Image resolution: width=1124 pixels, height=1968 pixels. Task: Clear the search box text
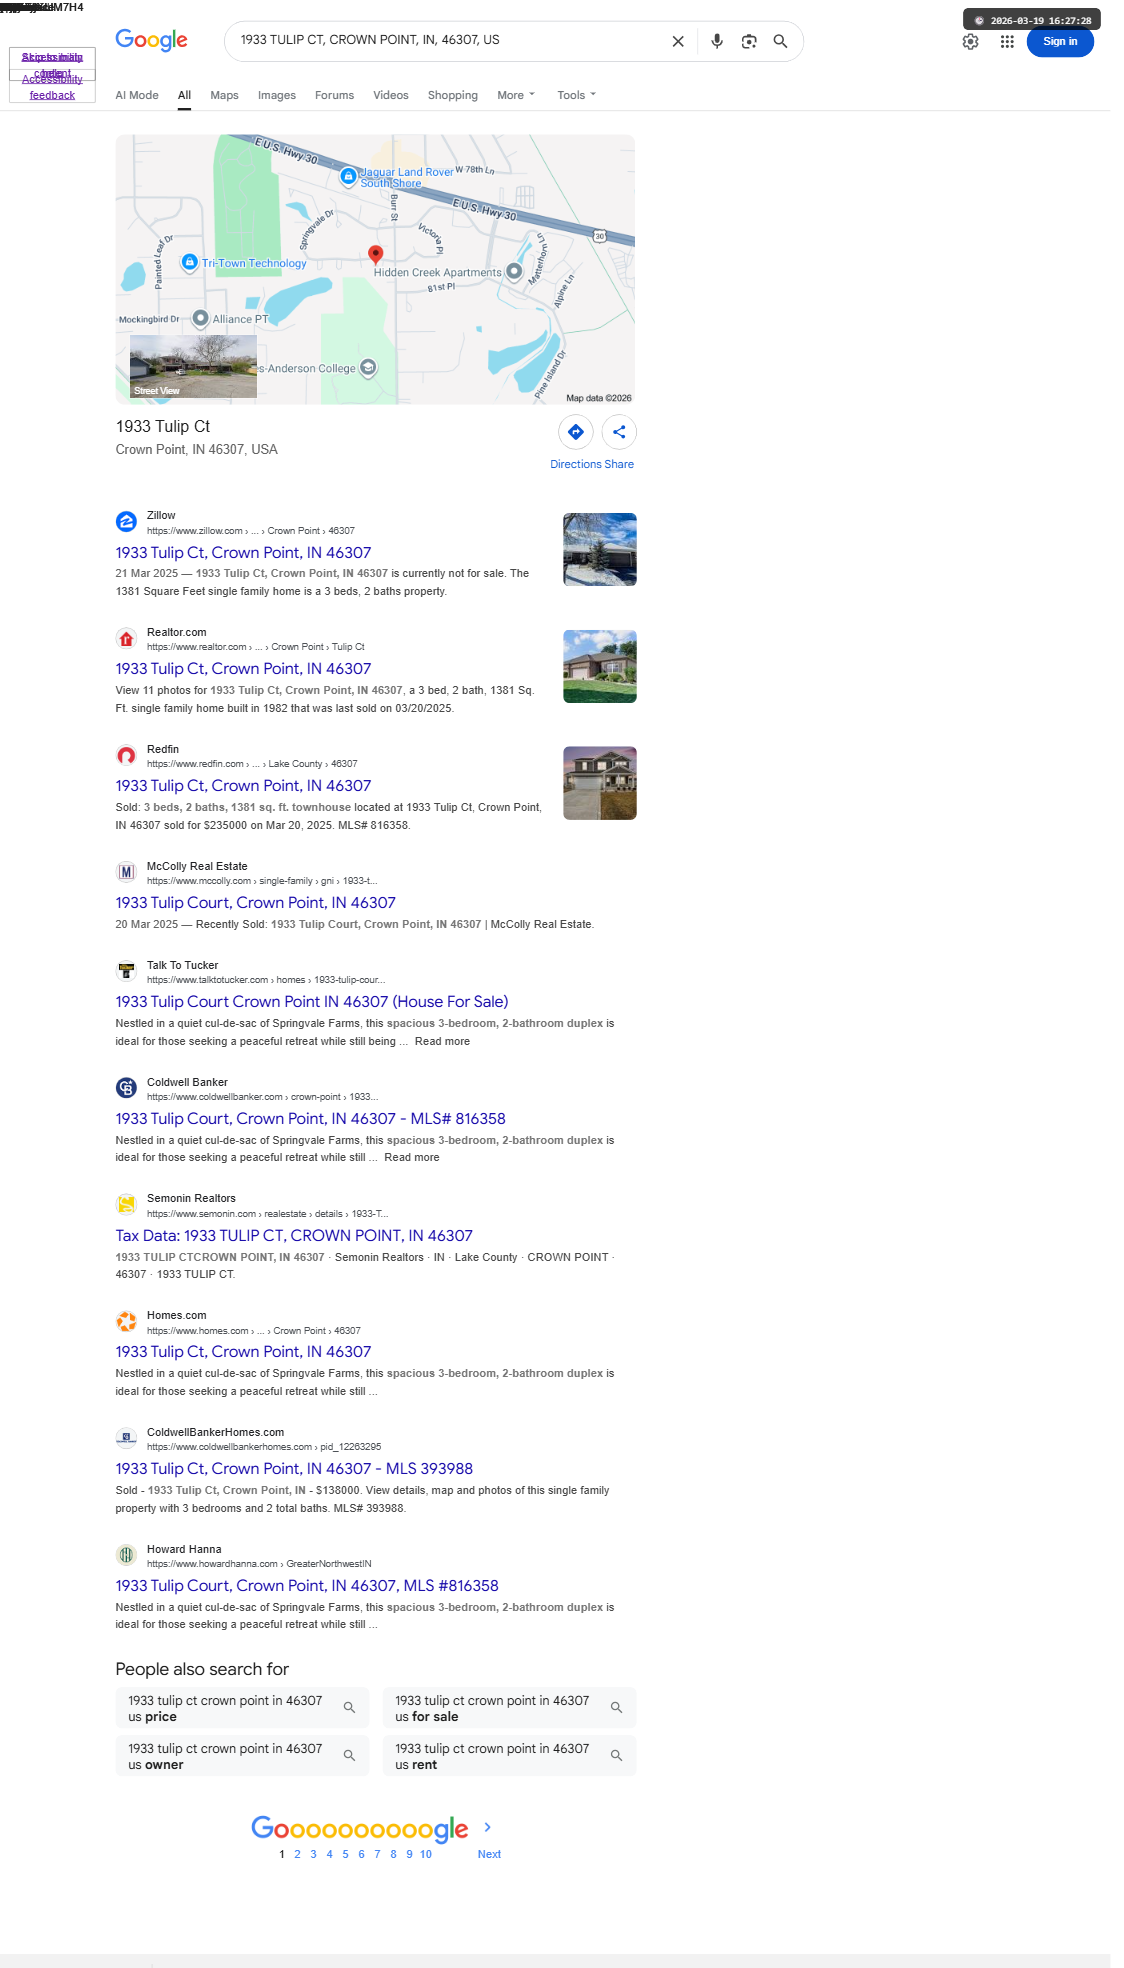678,41
